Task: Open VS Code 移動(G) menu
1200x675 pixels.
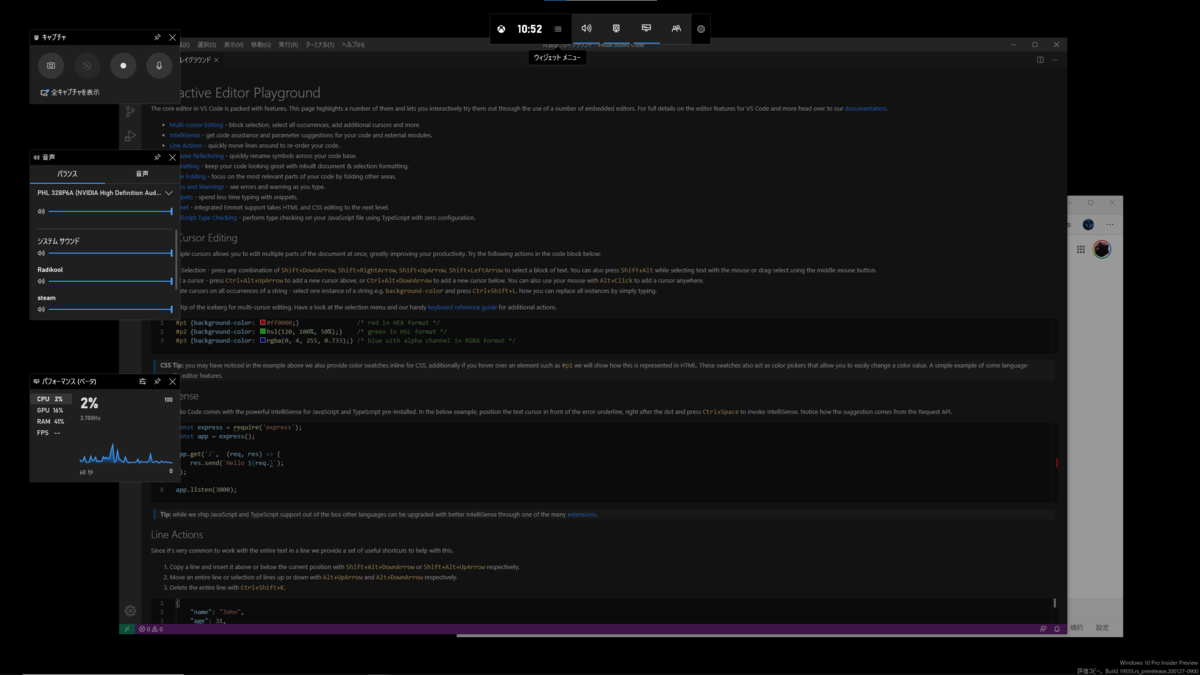Action: [x=261, y=45]
